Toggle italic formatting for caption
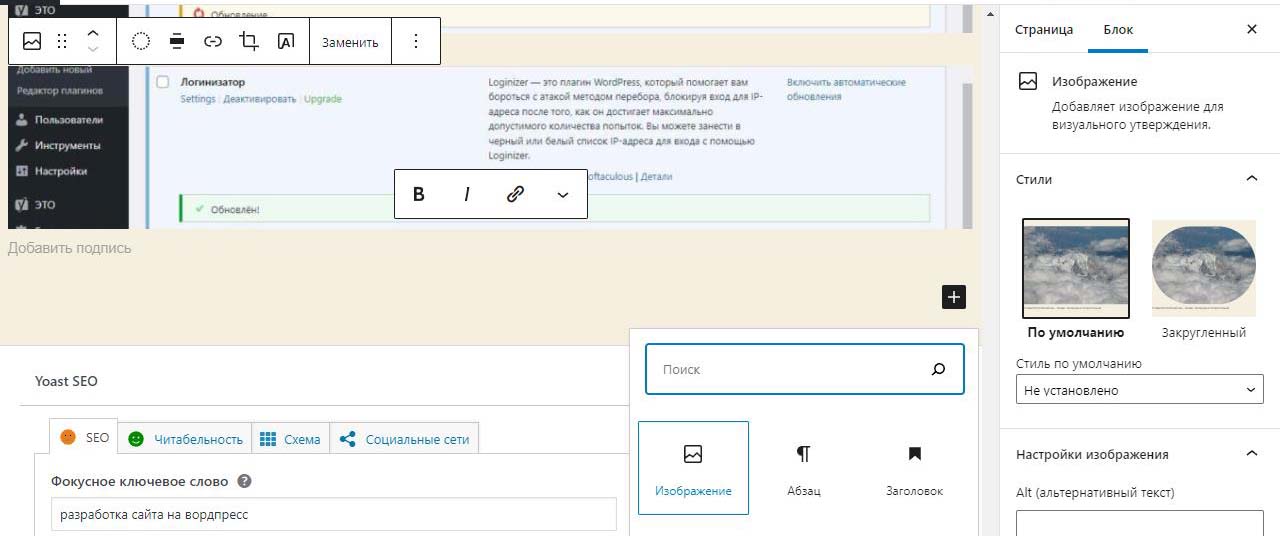Screen dimensions: 1280x536 [466, 194]
